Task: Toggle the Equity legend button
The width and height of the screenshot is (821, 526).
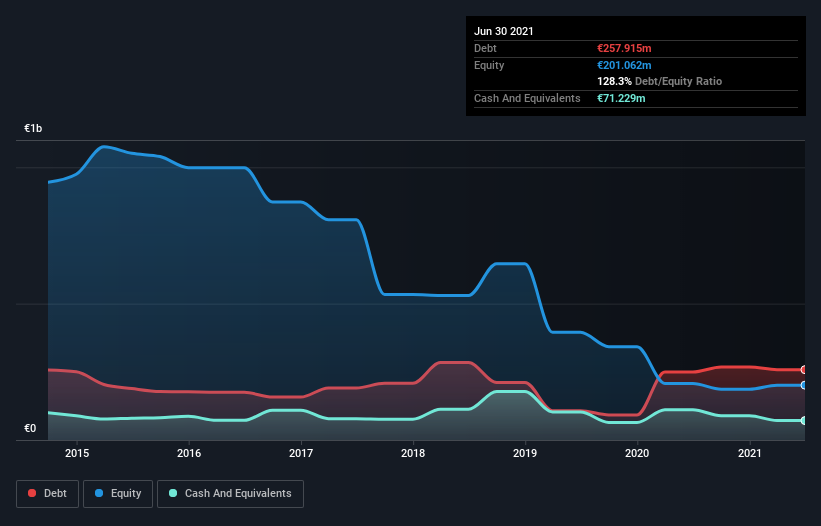Action: pyautogui.click(x=118, y=494)
